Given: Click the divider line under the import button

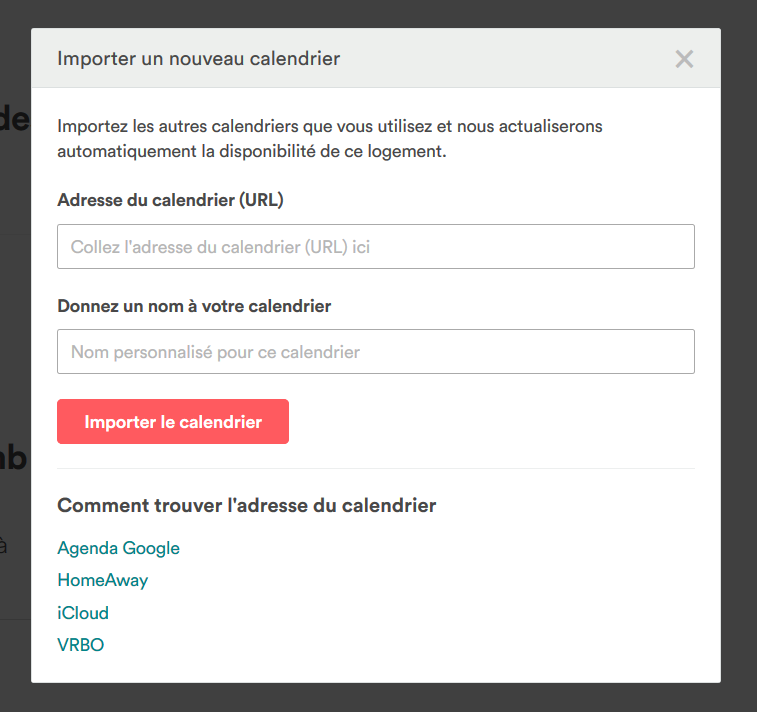Looking at the screenshot, I should pos(376,468).
